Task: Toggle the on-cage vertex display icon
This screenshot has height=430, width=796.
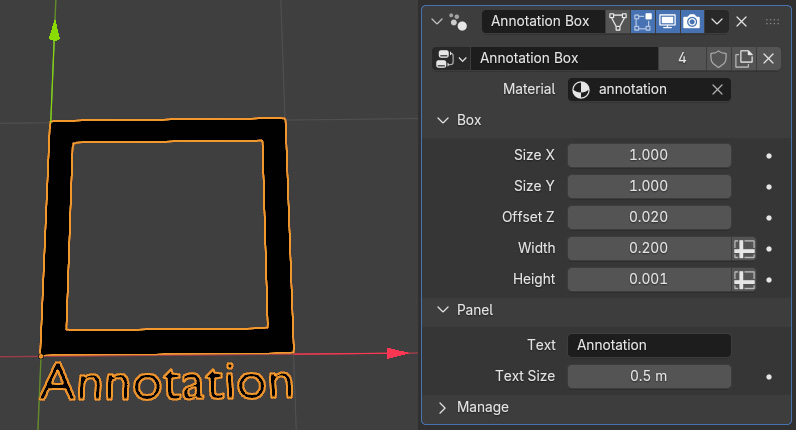Action: (618, 21)
